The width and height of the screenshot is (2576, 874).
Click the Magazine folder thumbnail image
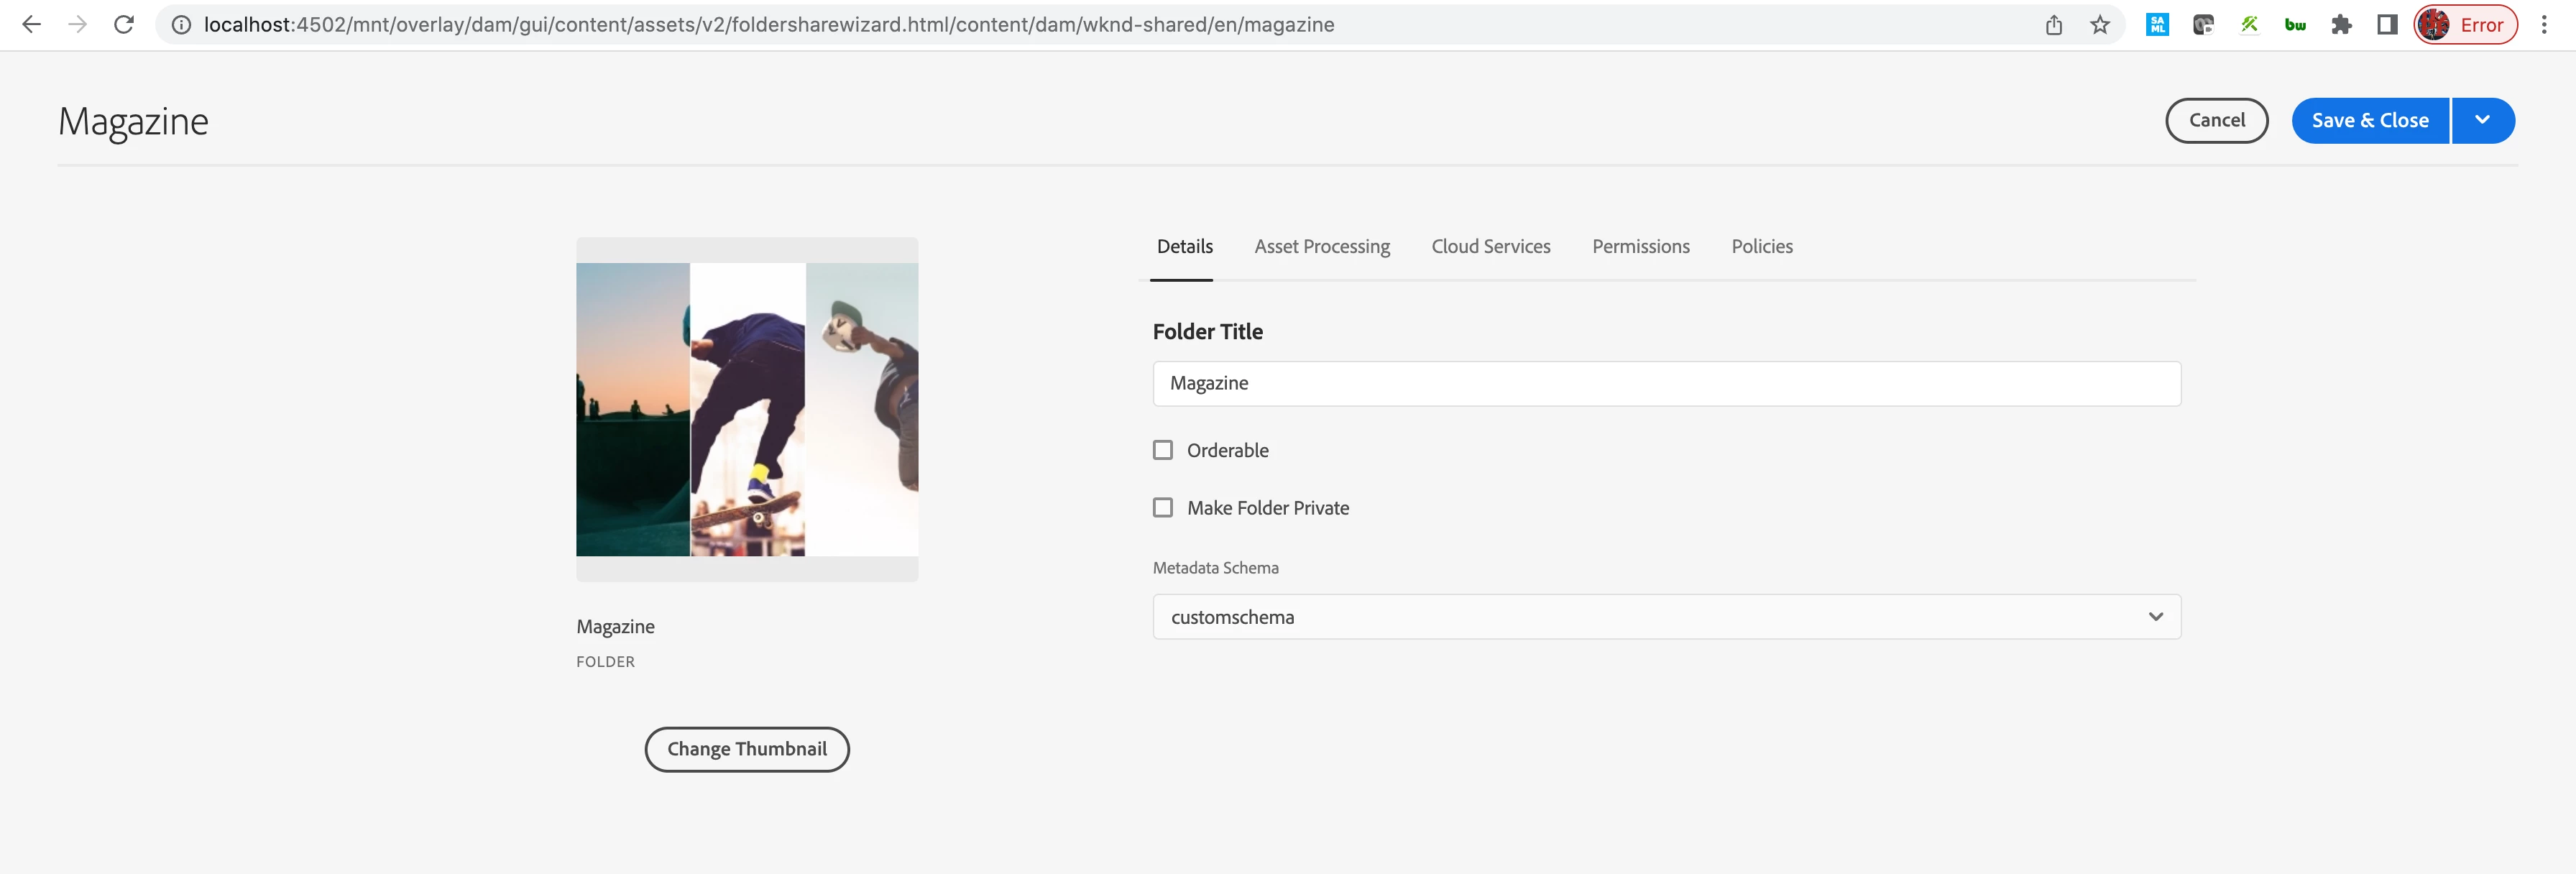(x=746, y=409)
